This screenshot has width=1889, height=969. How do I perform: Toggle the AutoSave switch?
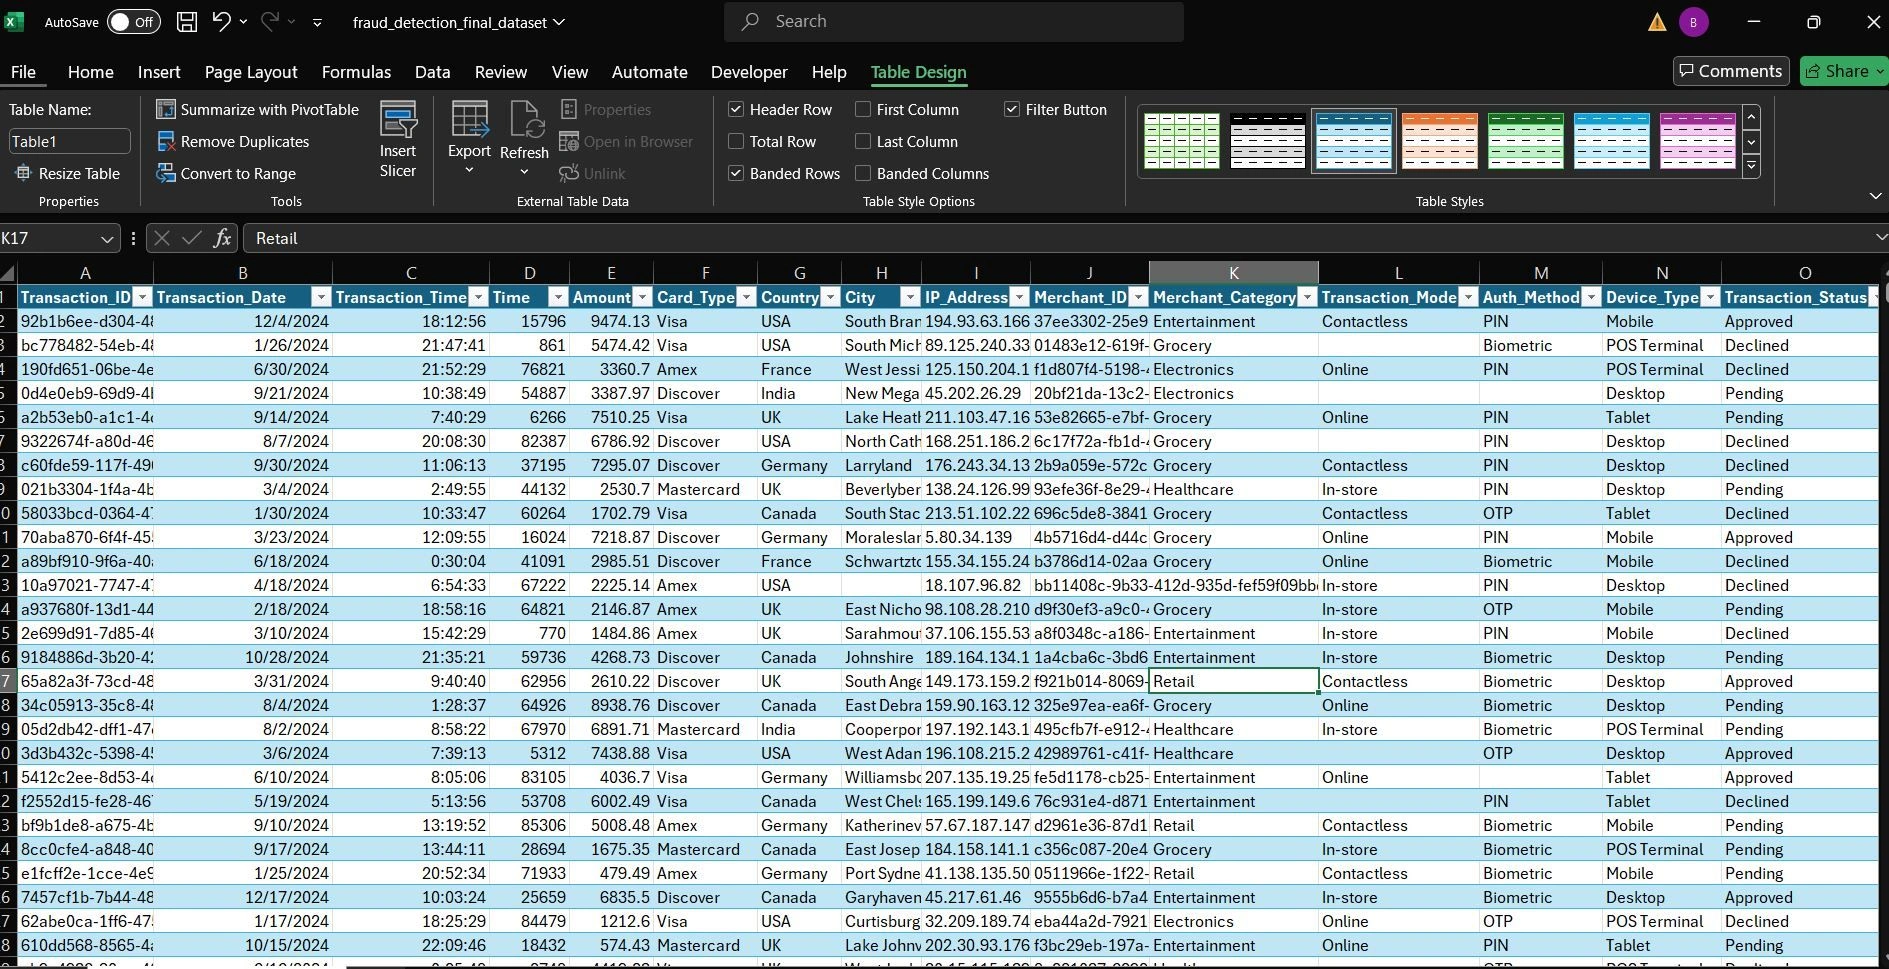[x=134, y=22]
